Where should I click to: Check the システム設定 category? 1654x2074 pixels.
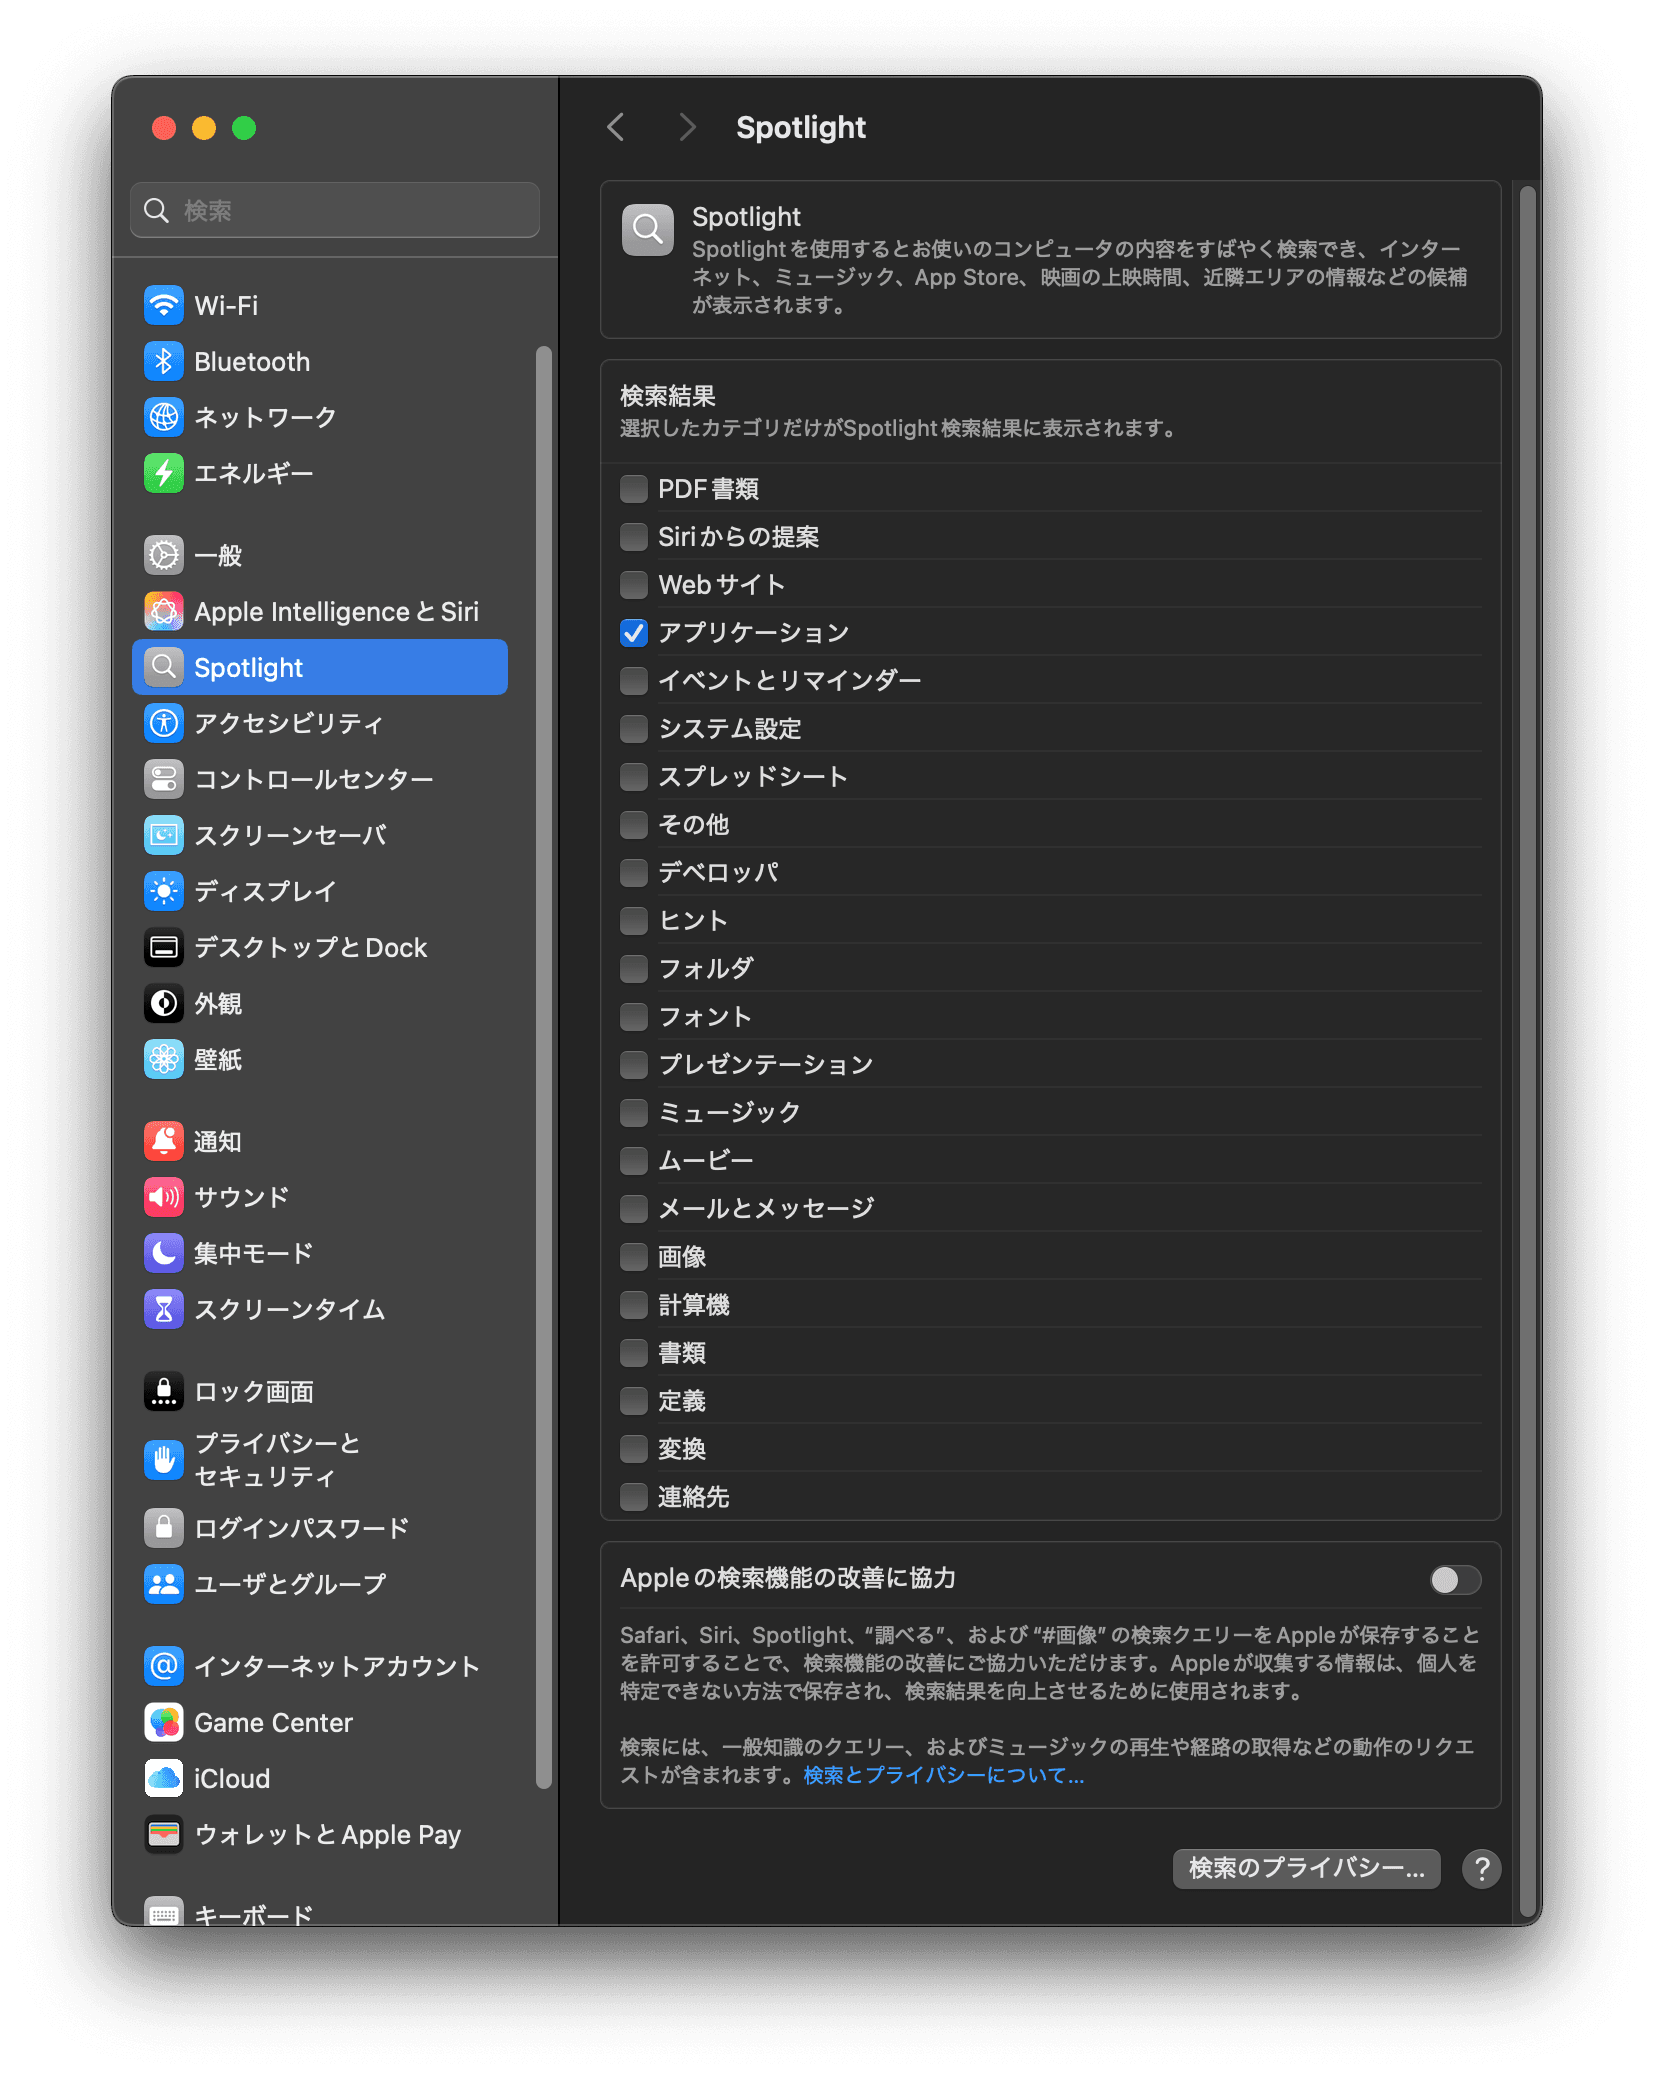point(634,729)
